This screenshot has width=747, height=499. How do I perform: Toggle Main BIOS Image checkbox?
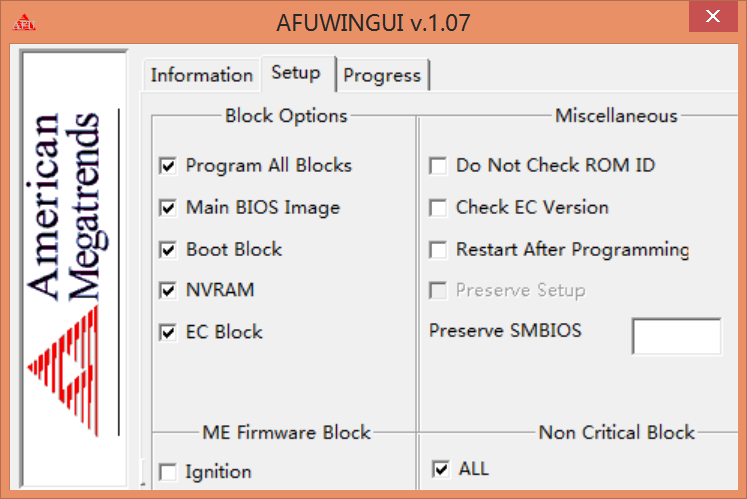pos(168,208)
